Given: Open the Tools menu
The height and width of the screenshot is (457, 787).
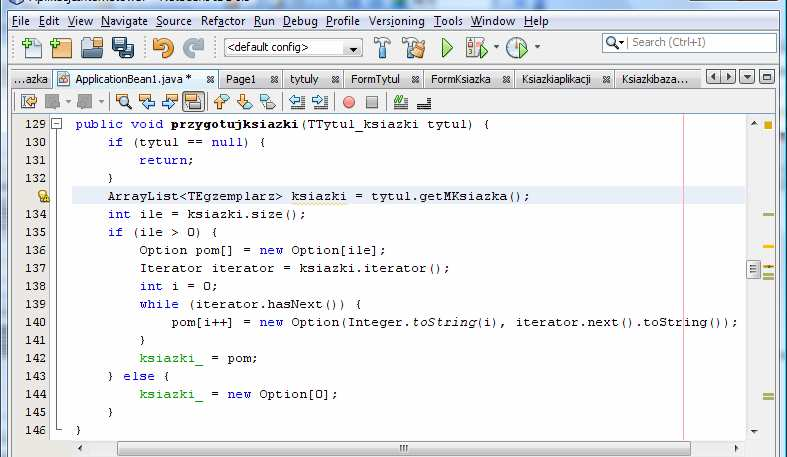Looking at the screenshot, I should tap(448, 21).
